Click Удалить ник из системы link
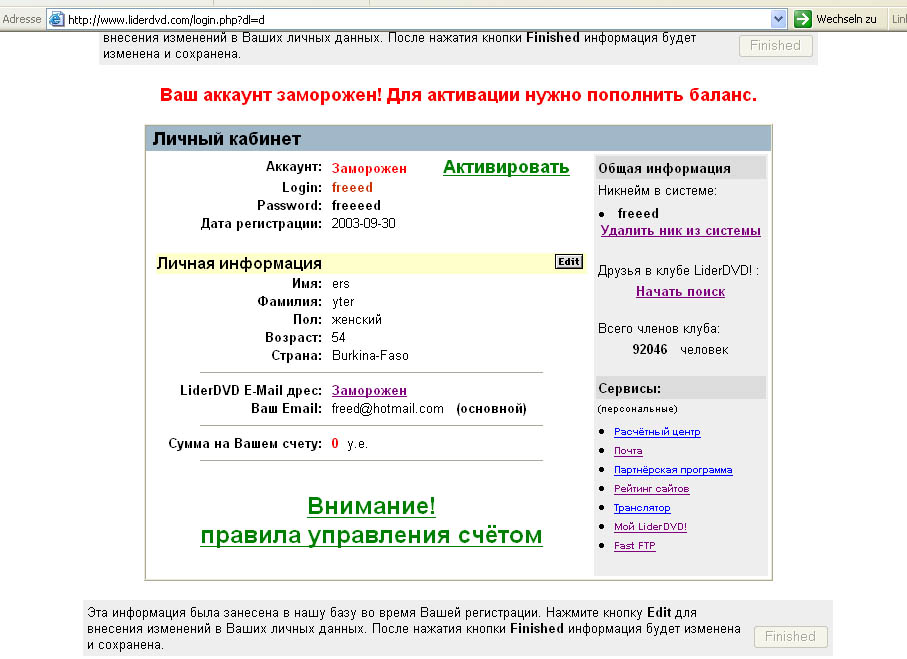Image resolution: width=907 pixels, height=659 pixels. tap(680, 231)
